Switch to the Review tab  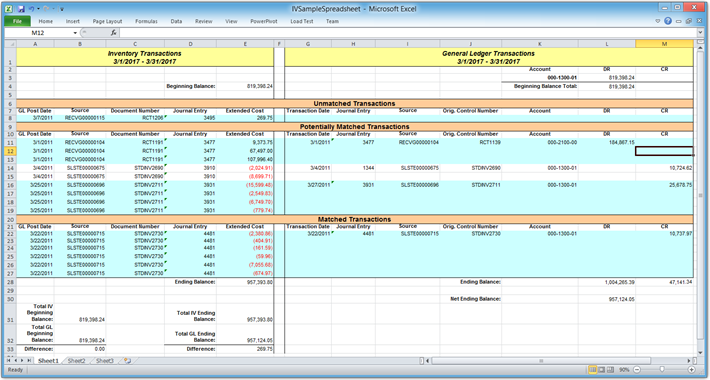coord(204,21)
